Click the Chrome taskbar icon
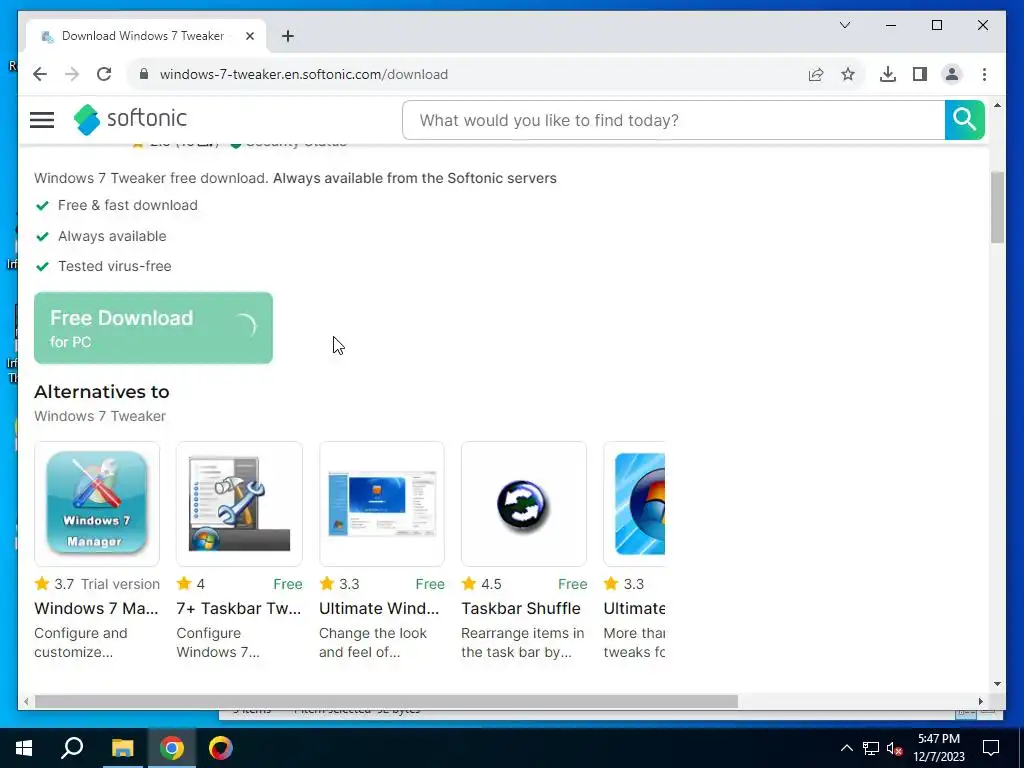The height and width of the screenshot is (768, 1024). (172, 748)
